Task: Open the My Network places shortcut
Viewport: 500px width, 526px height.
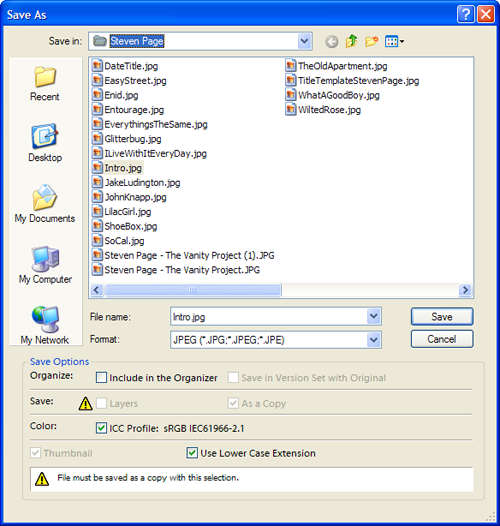Action: click(x=45, y=325)
